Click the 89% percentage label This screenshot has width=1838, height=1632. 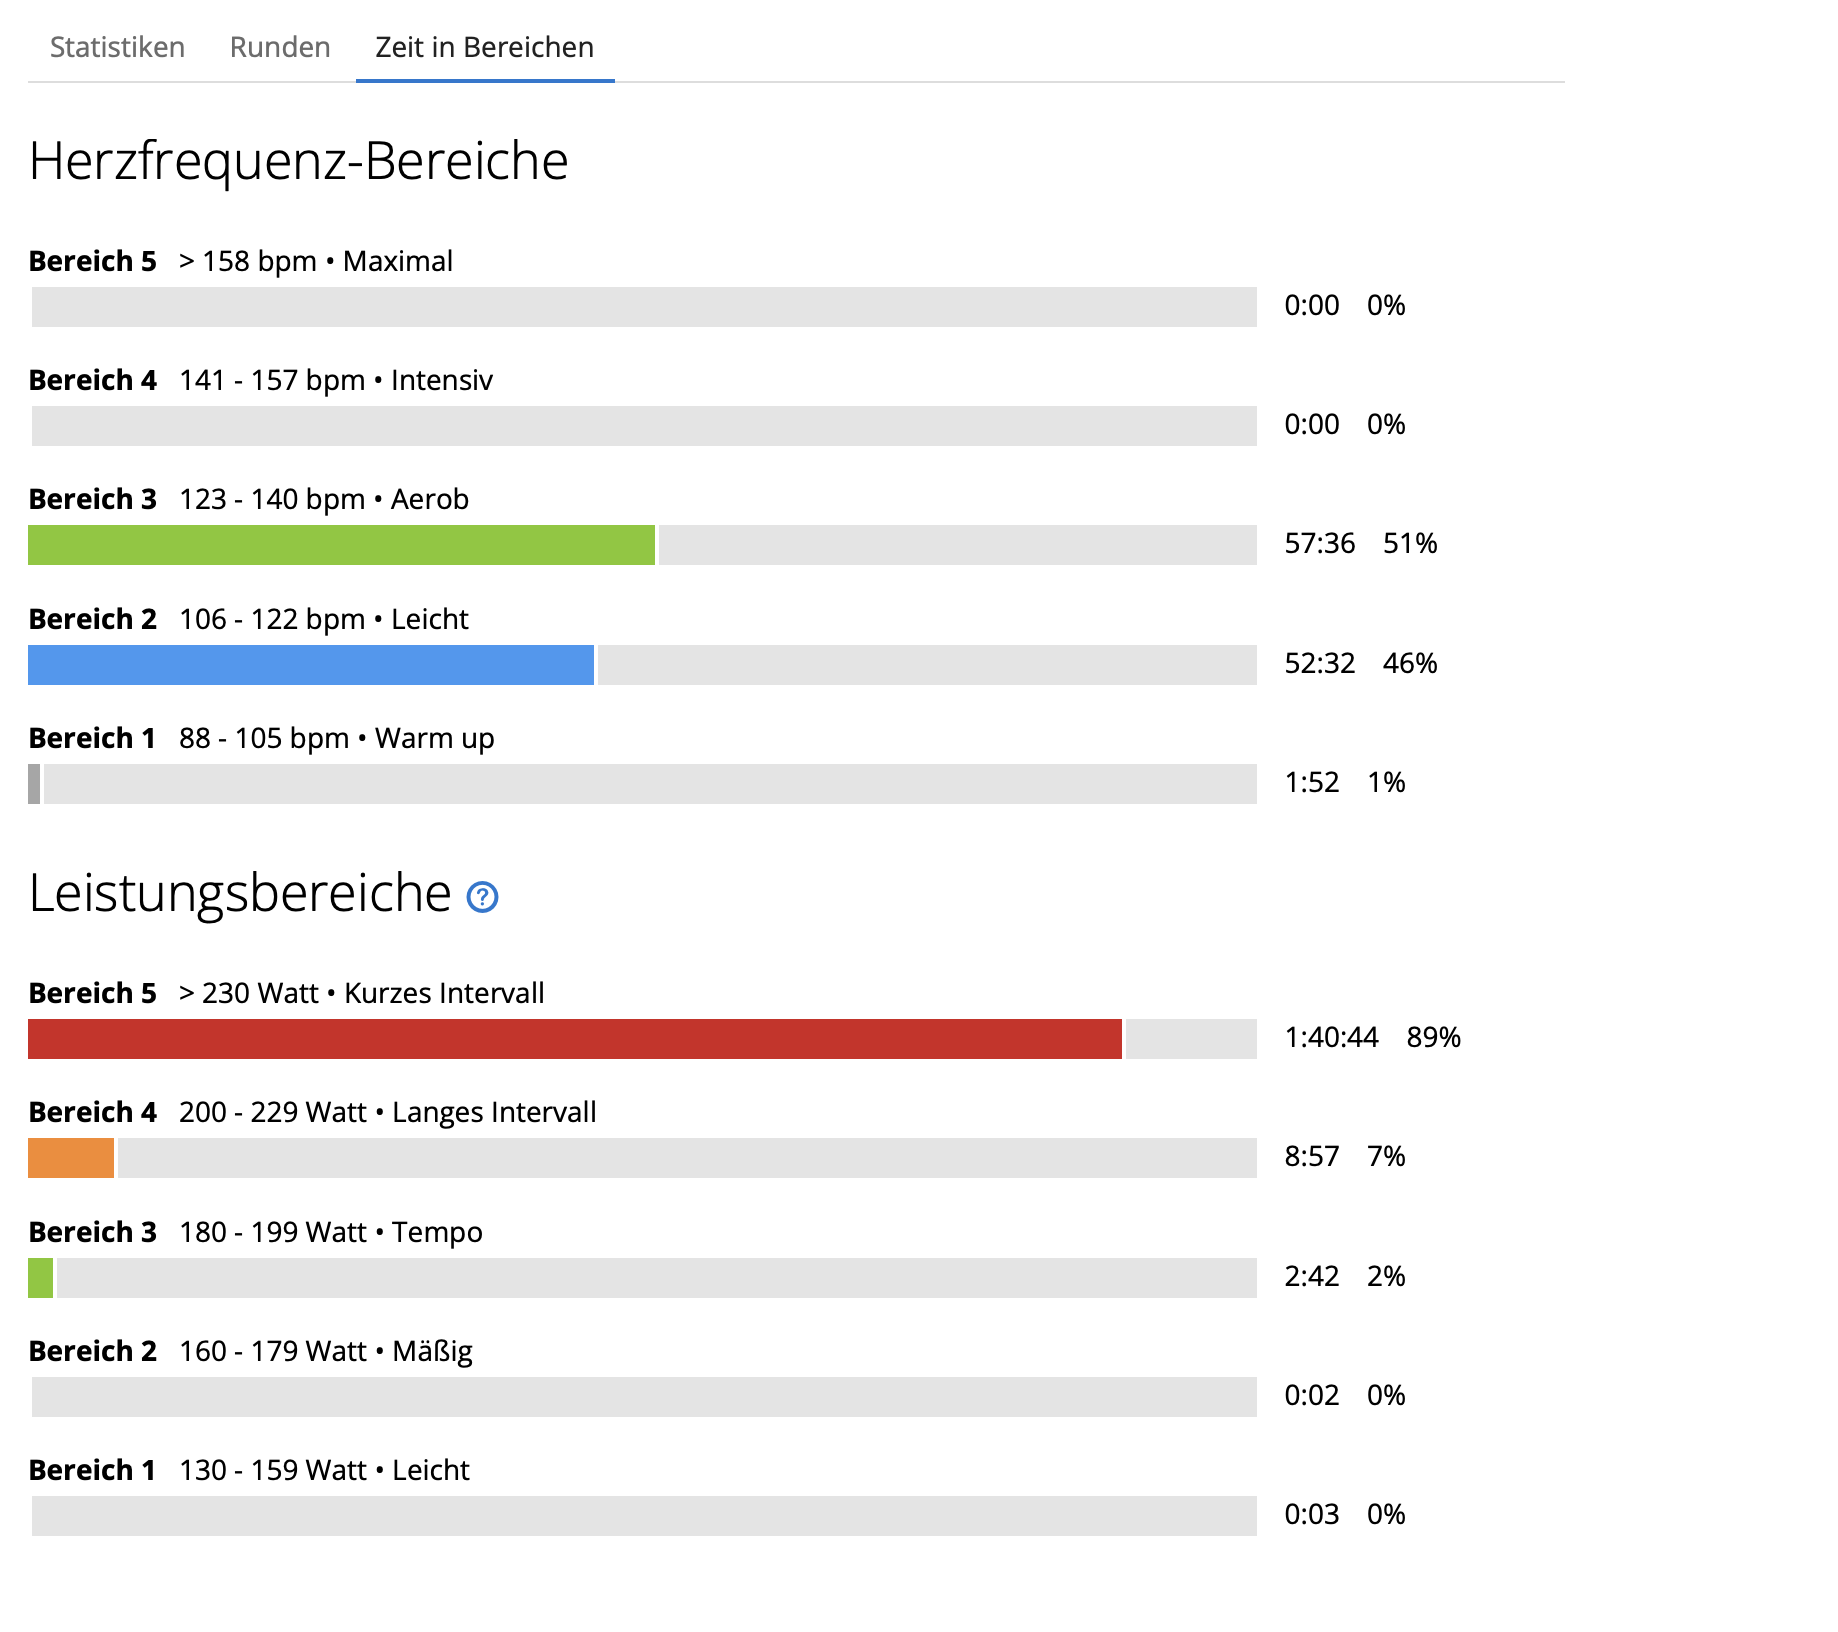click(x=1434, y=1037)
